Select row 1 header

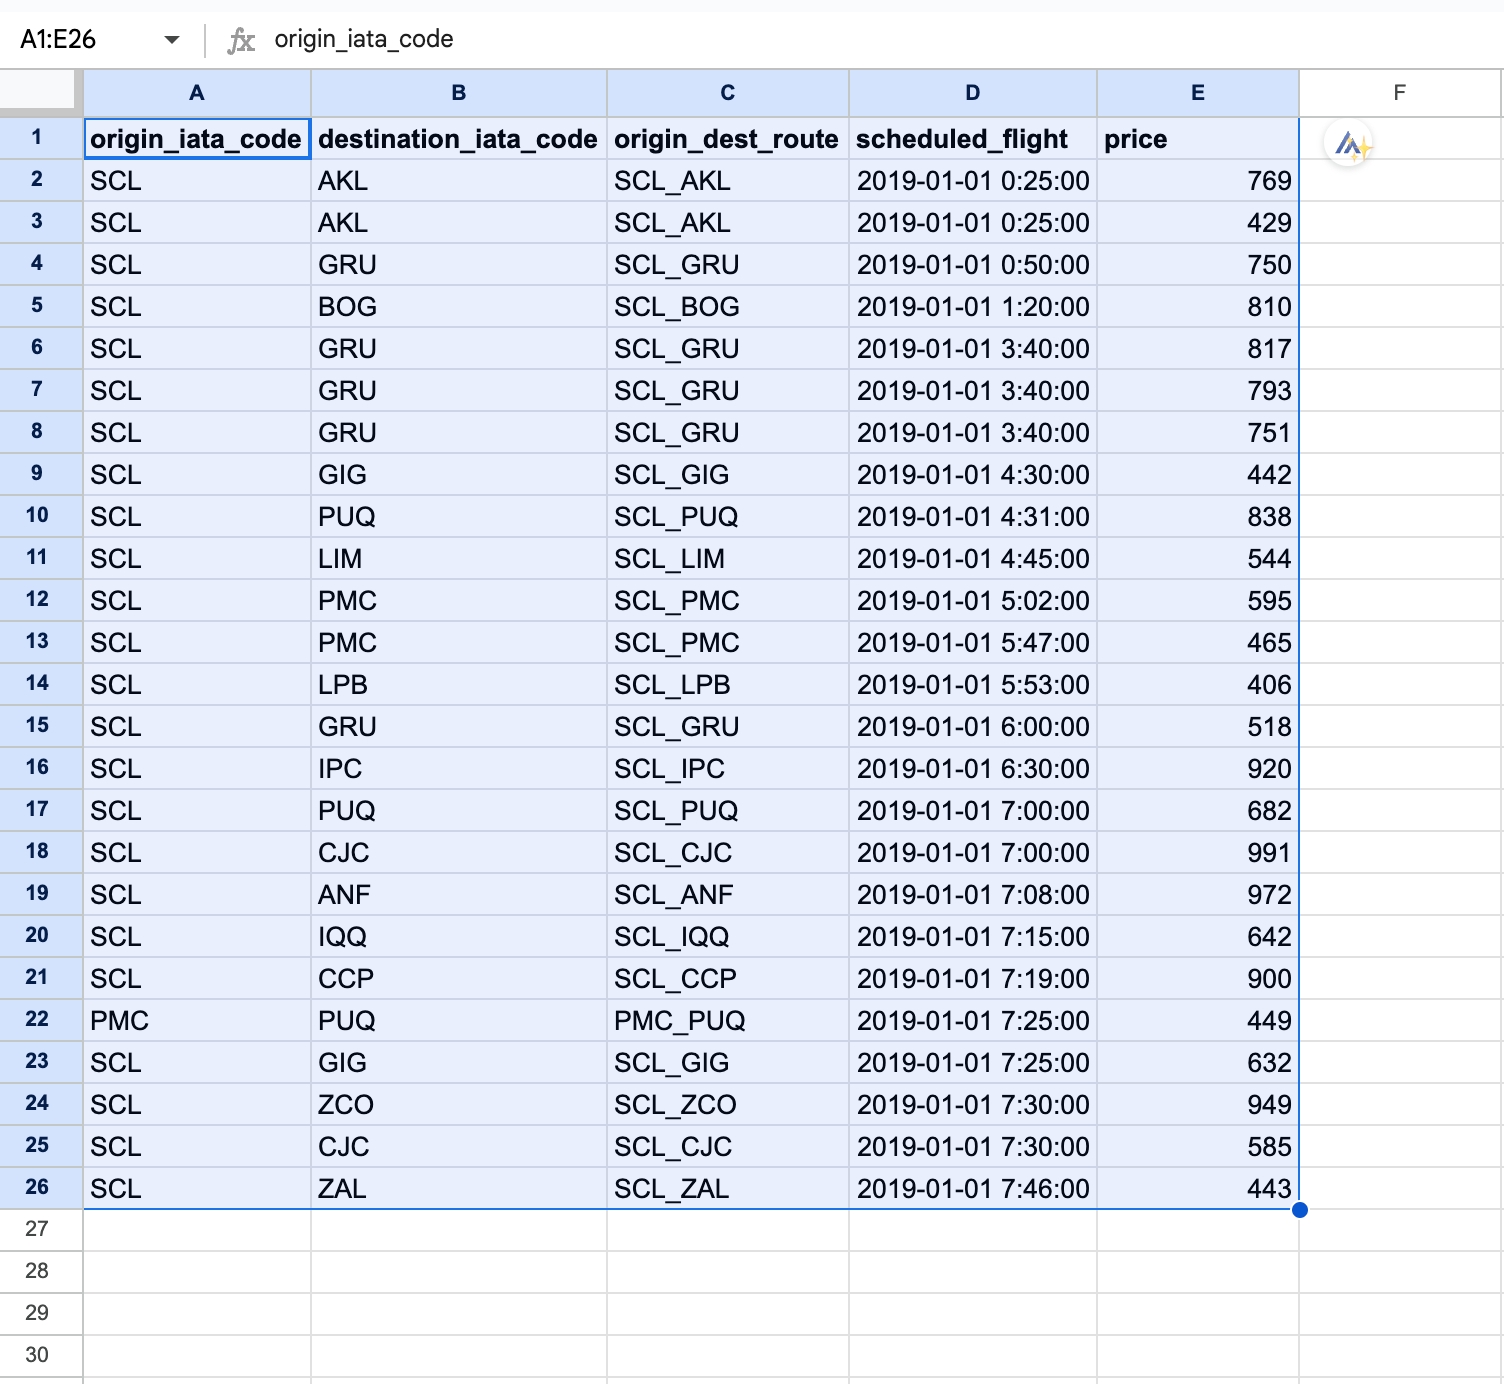(38, 138)
